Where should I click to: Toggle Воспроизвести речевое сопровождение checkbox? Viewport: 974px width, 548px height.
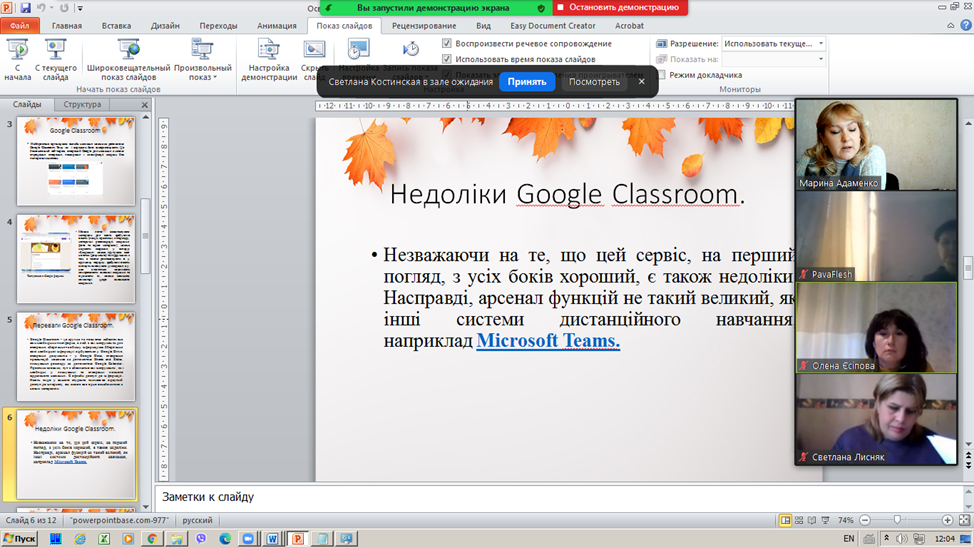[447, 43]
